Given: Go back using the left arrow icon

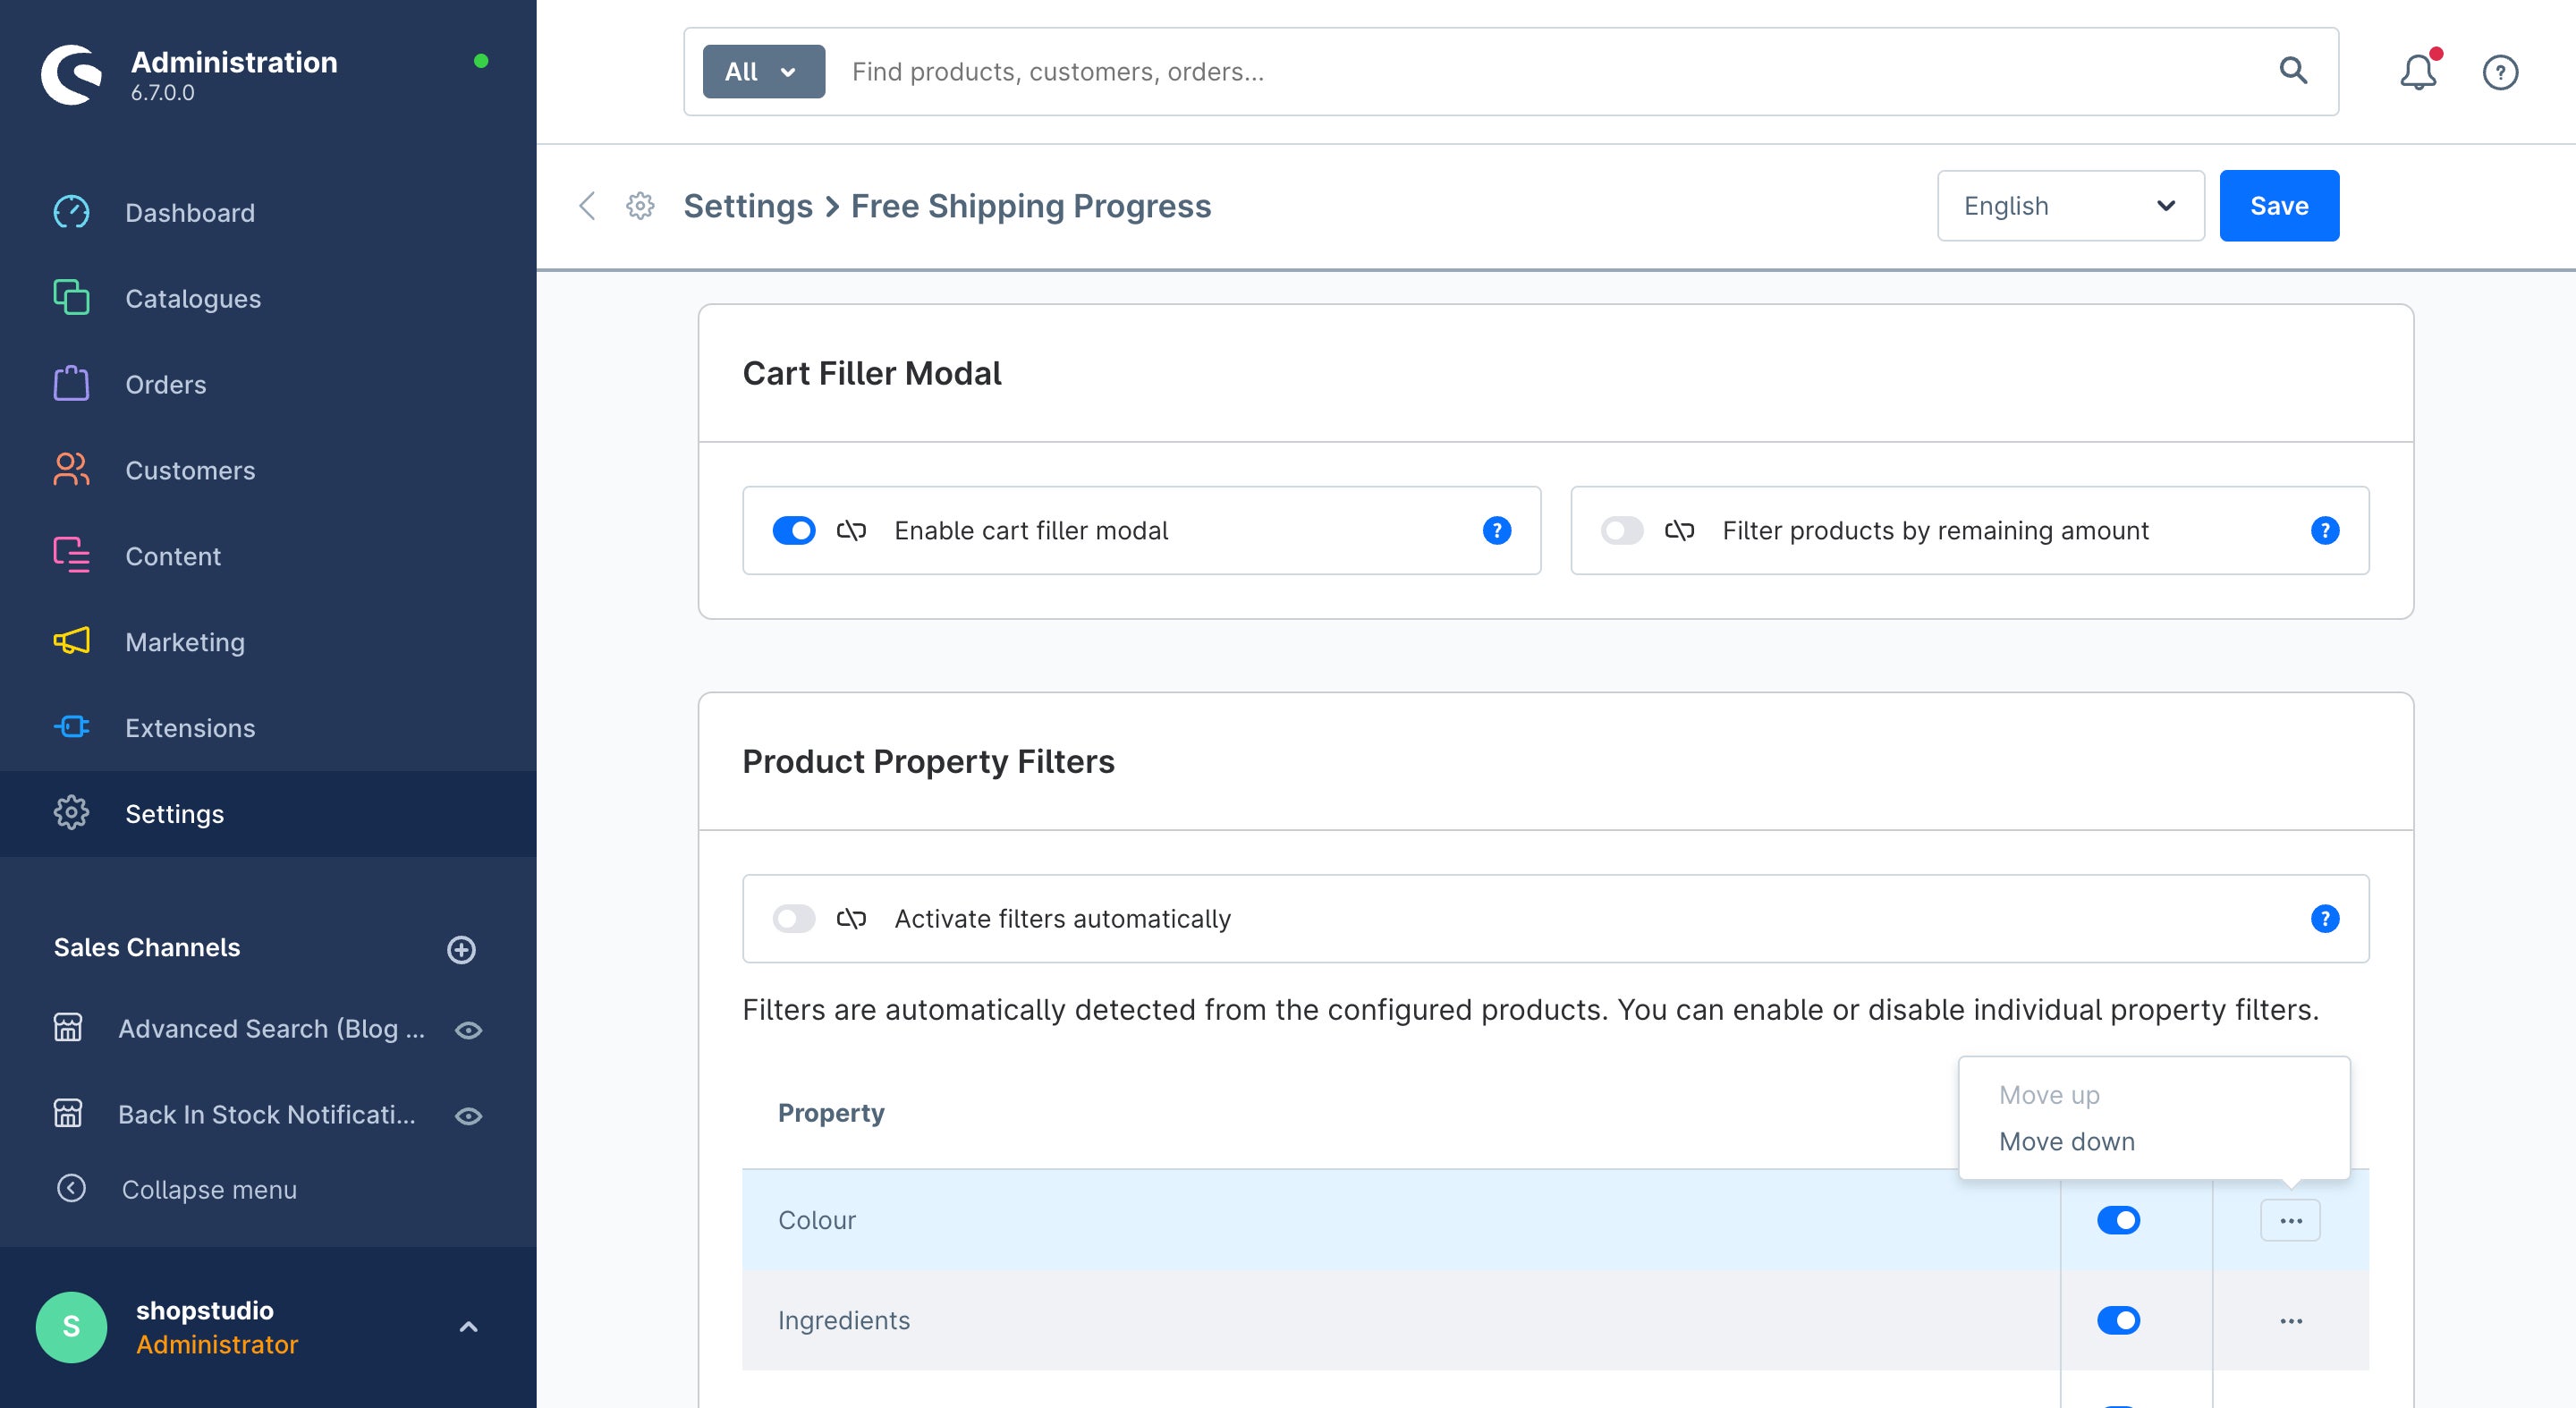Looking at the screenshot, I should click(587, 206).
